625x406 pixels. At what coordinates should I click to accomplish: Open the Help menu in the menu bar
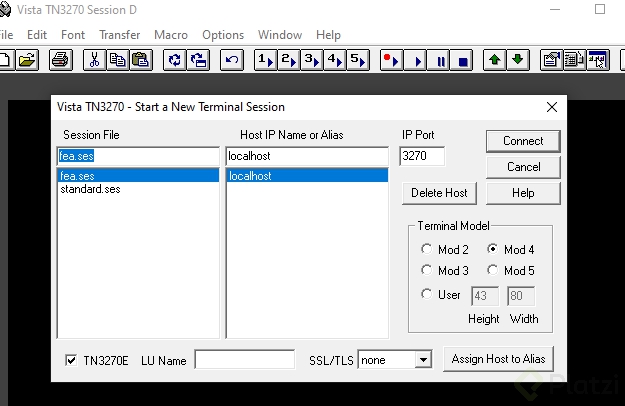pyautogui.click(x=328, y=35)
